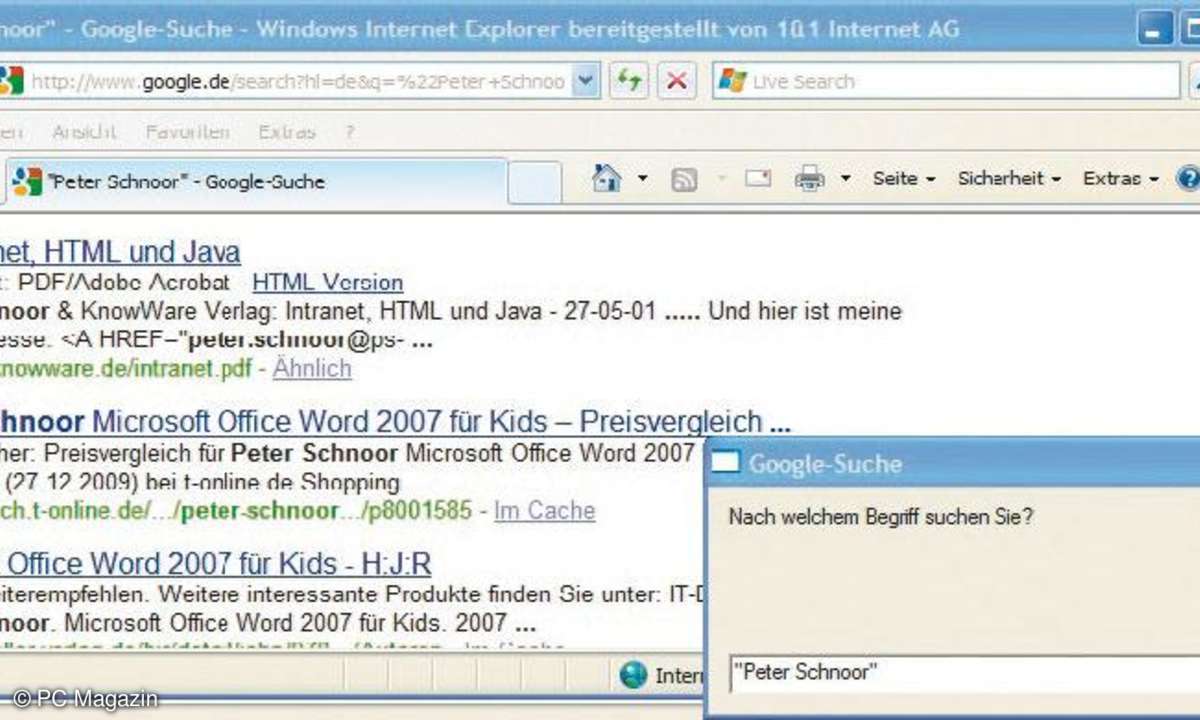The width and height of the screenshot is (1200, 720).
Task: Focus the Live Search box
Action: [x=947, y=81]
